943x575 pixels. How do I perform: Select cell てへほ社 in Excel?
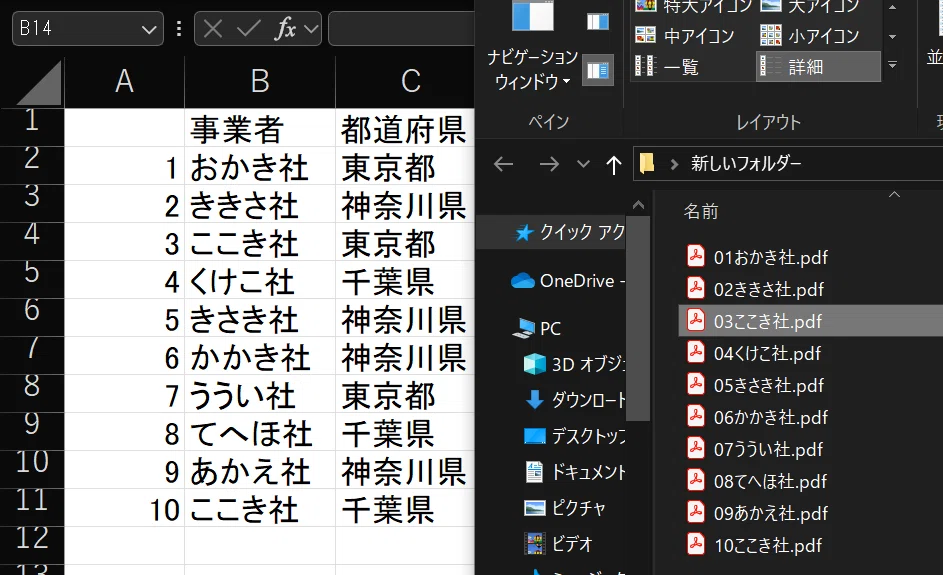coord(260,432)
